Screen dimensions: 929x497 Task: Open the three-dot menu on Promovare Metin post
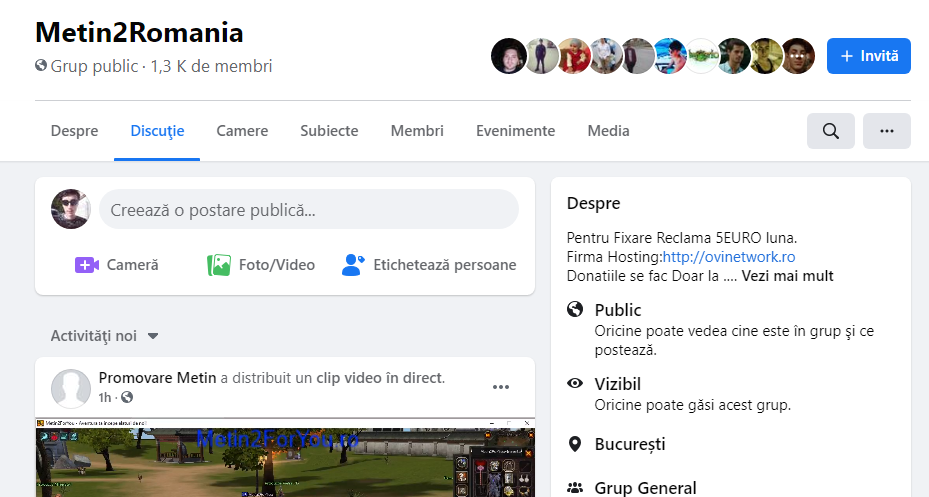pos(501,387)
